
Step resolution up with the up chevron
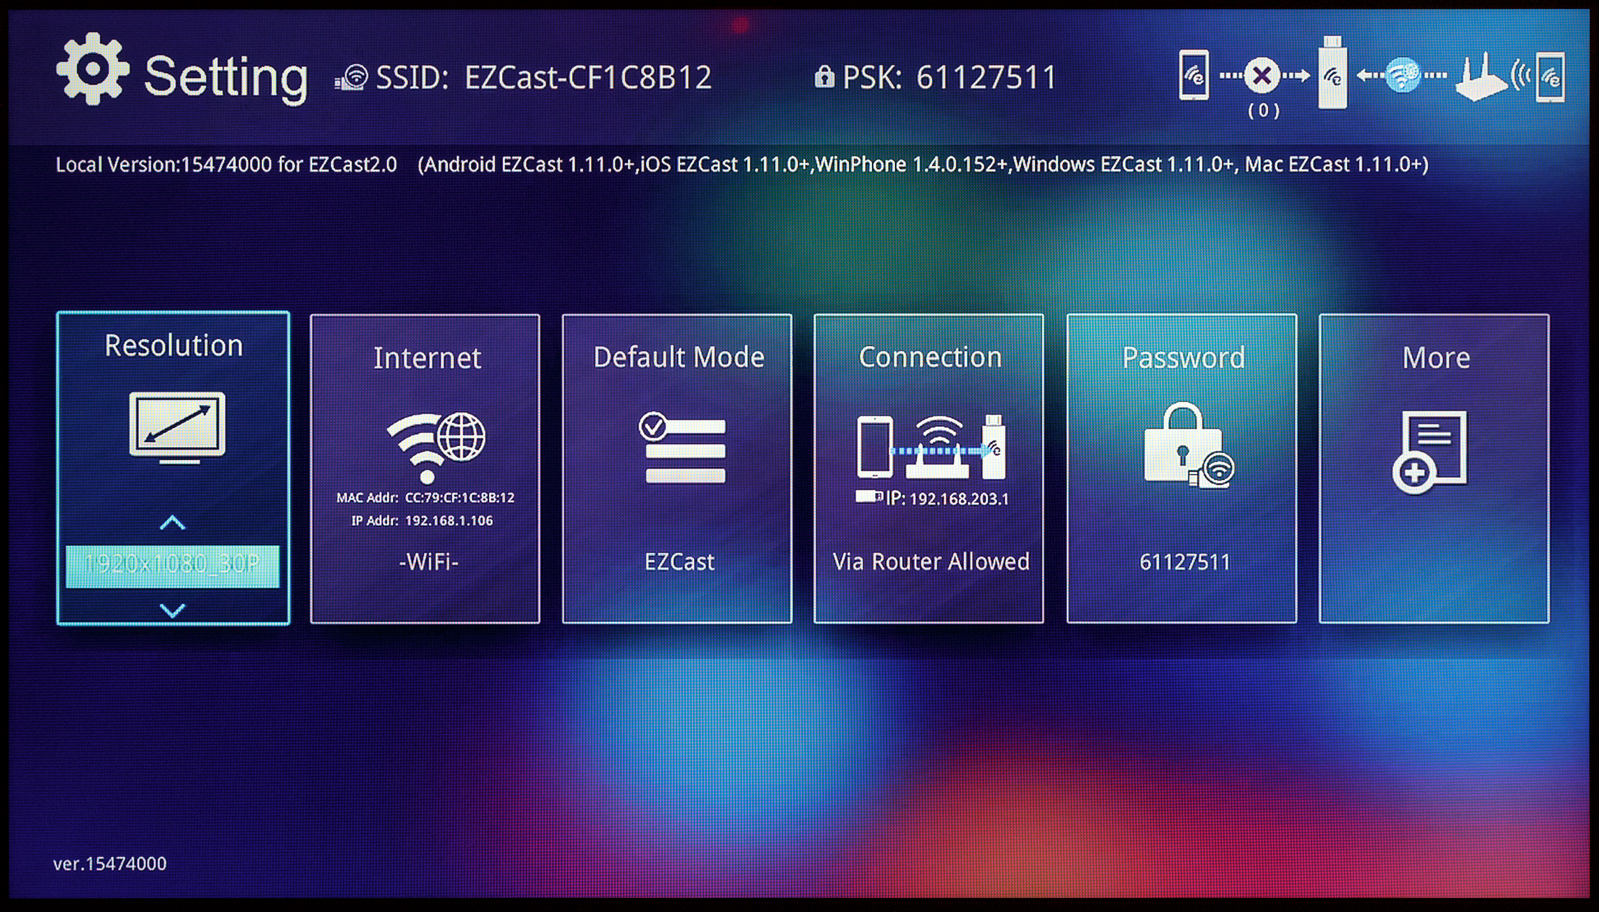[x=172, y=523]
